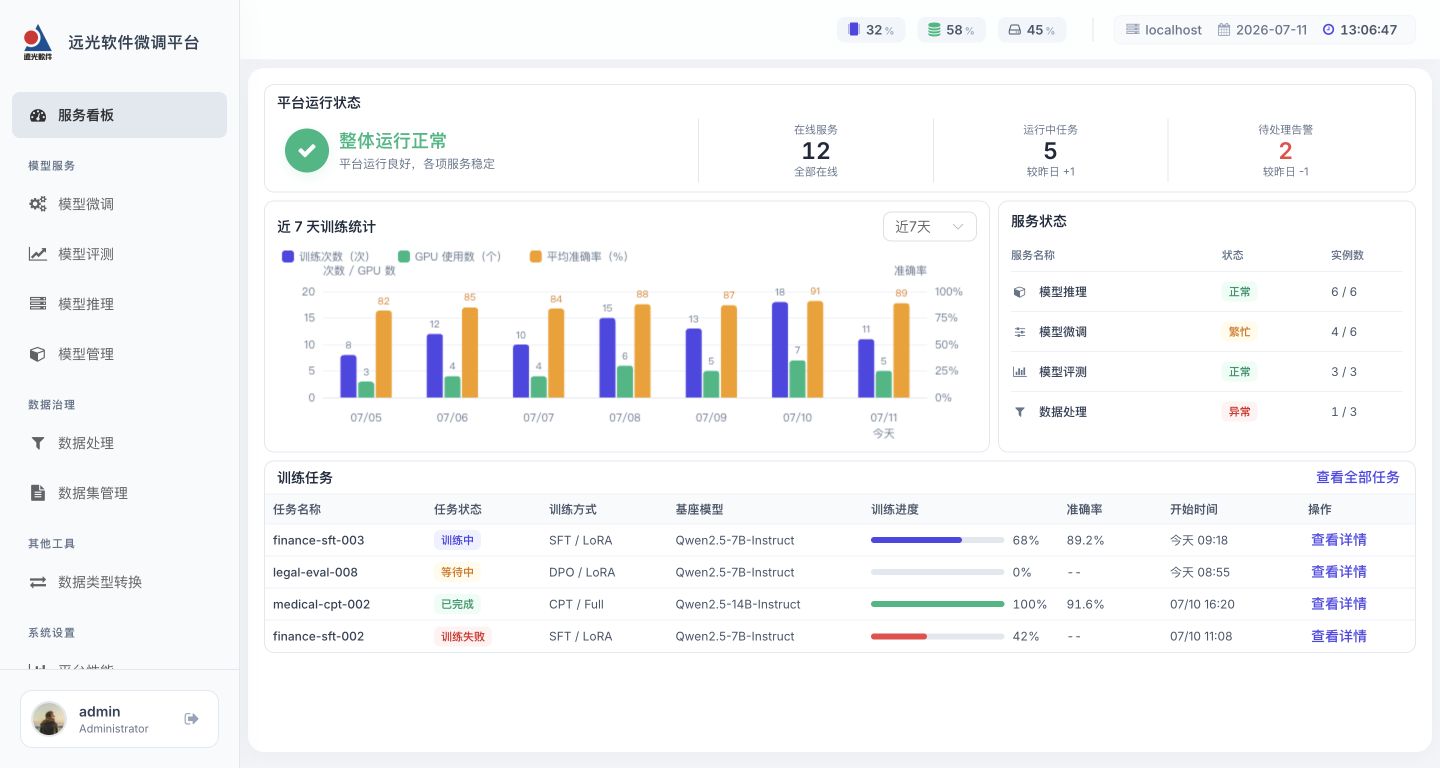Toggle the 平均准确率 legend series
This screenshot has width=1440, height=768.
pyautogui.click(x=579, y=256)
